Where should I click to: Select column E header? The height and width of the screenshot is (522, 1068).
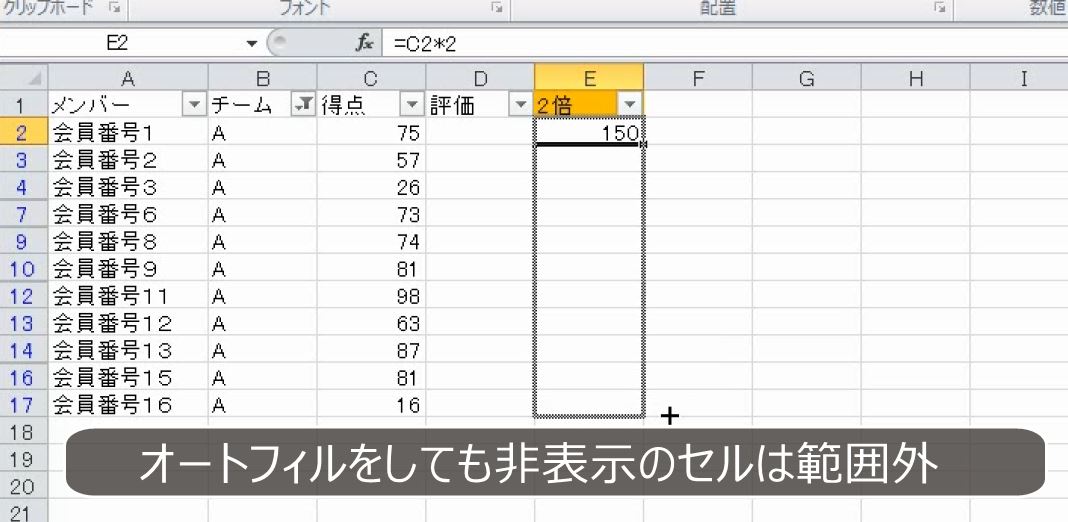click(589, 78)
